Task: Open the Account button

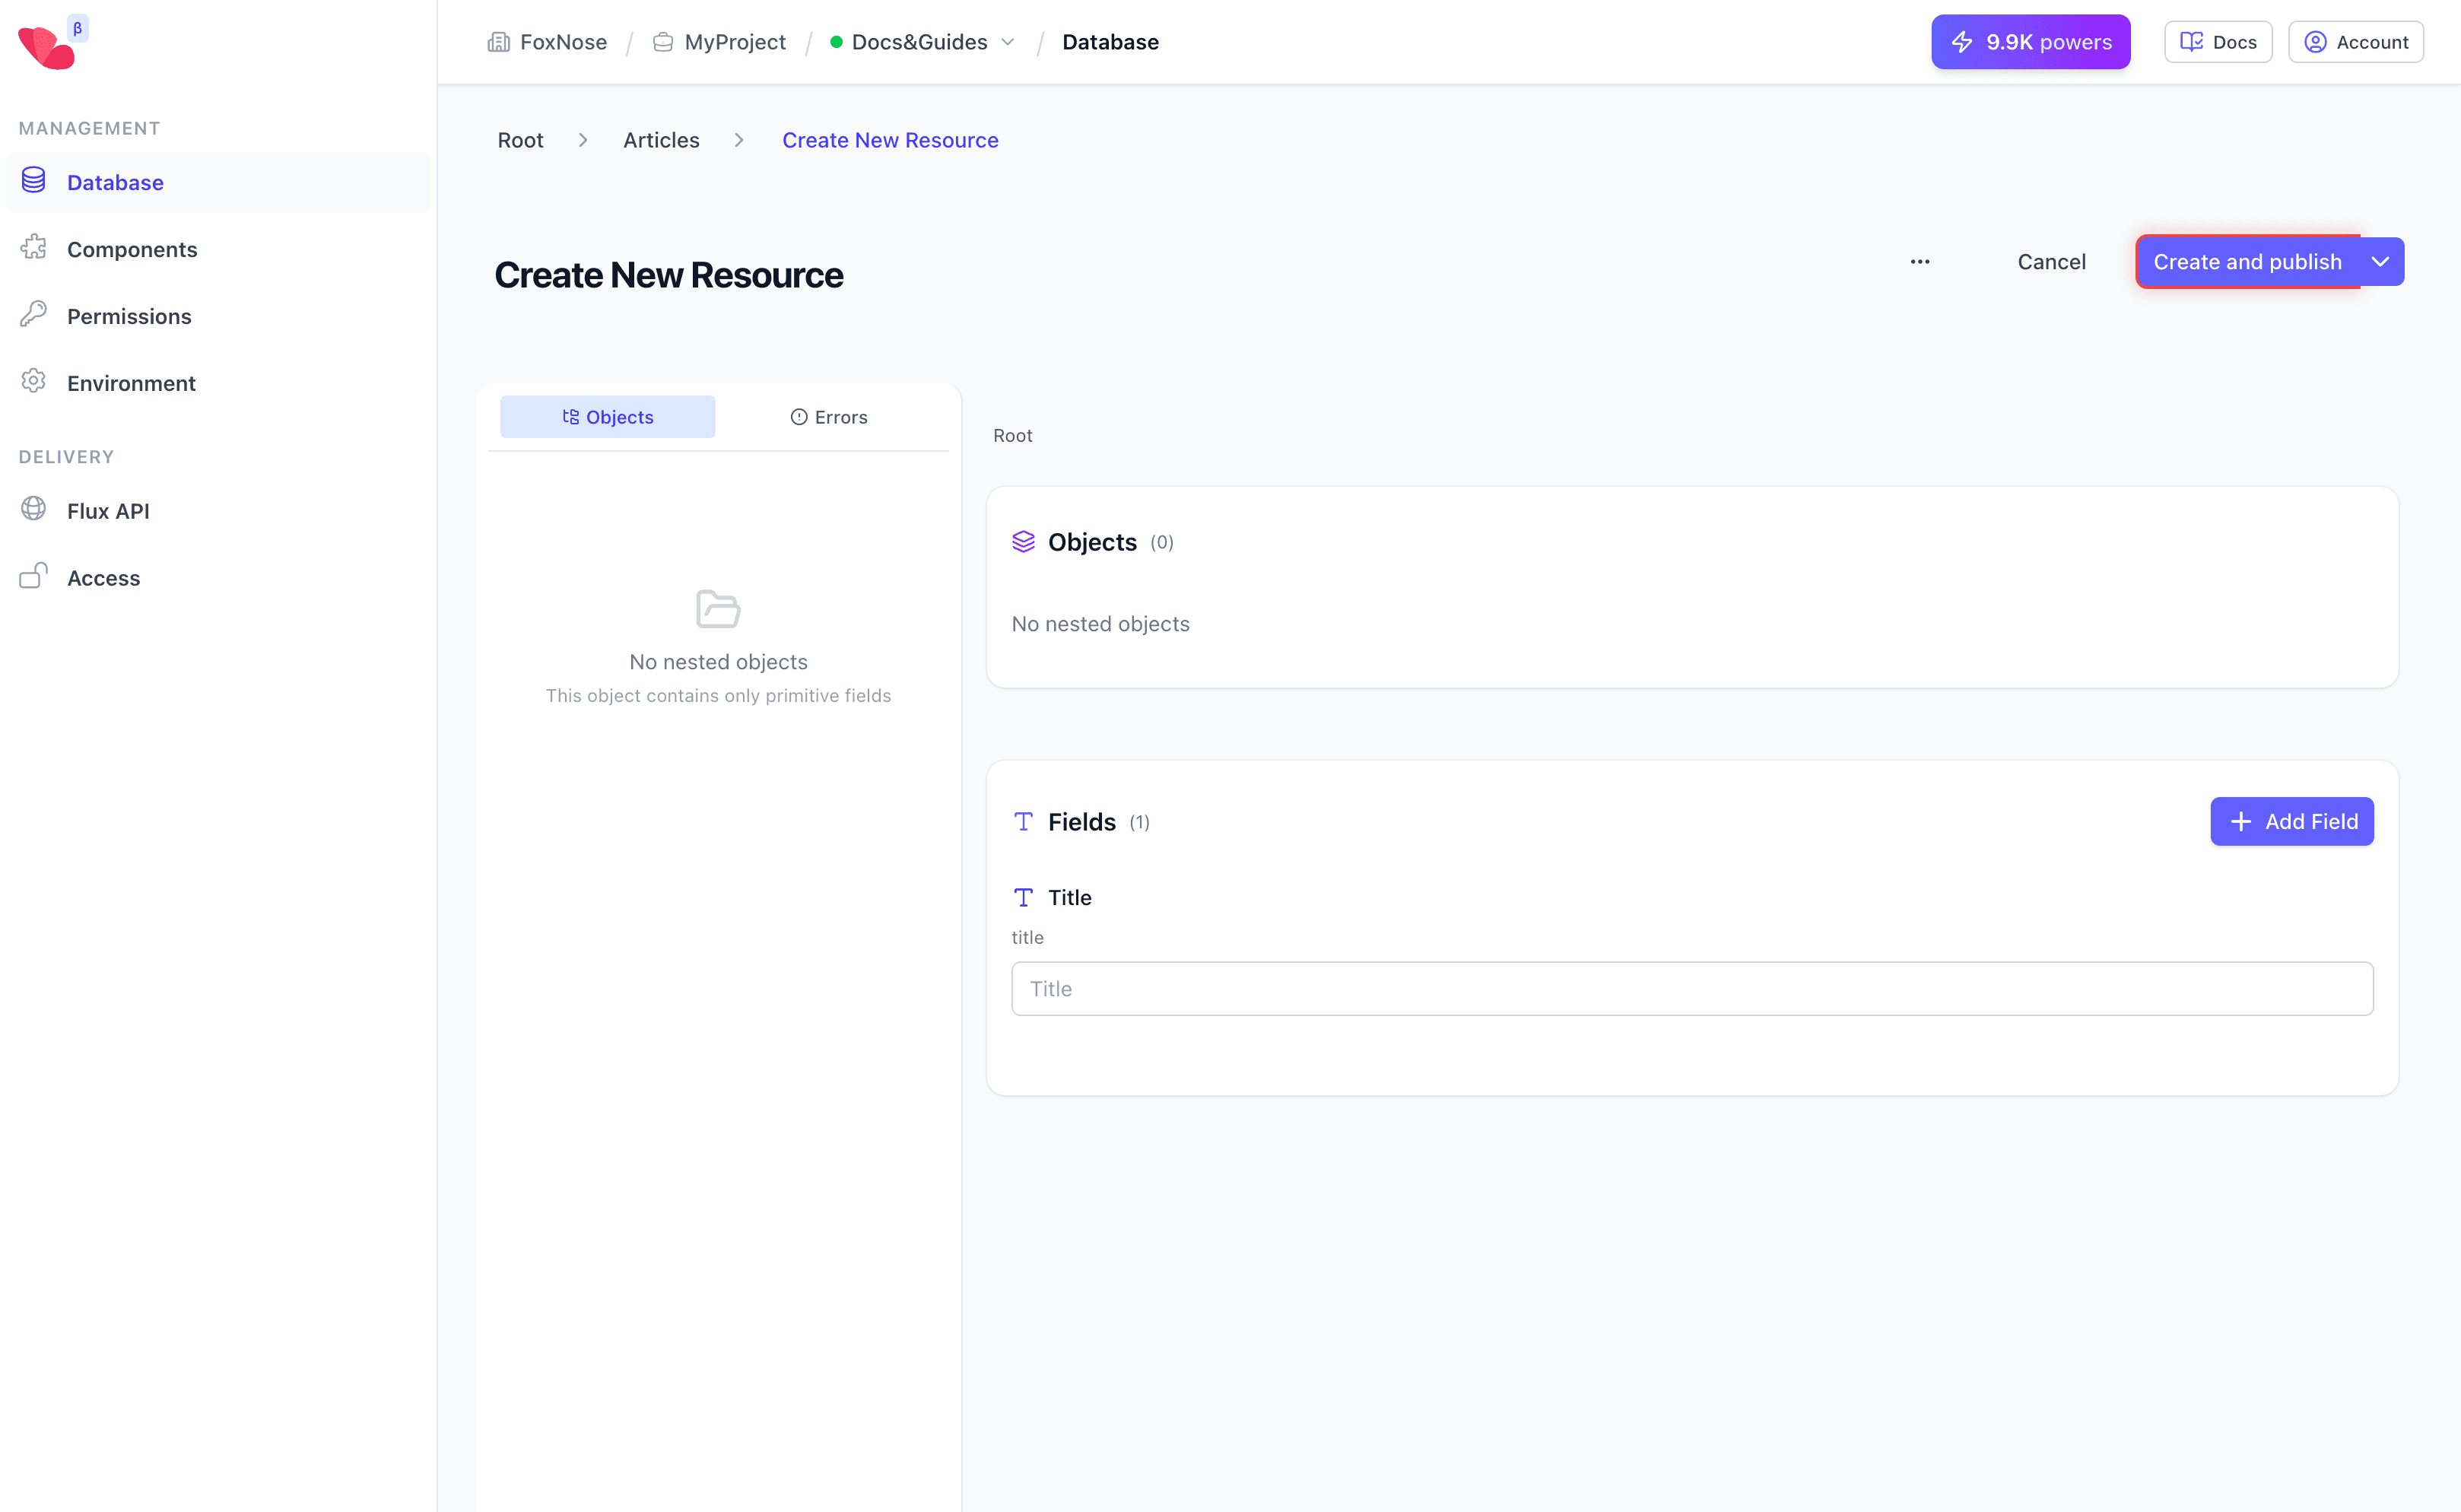Action: pyautogui.click(x=2355, y=42)
